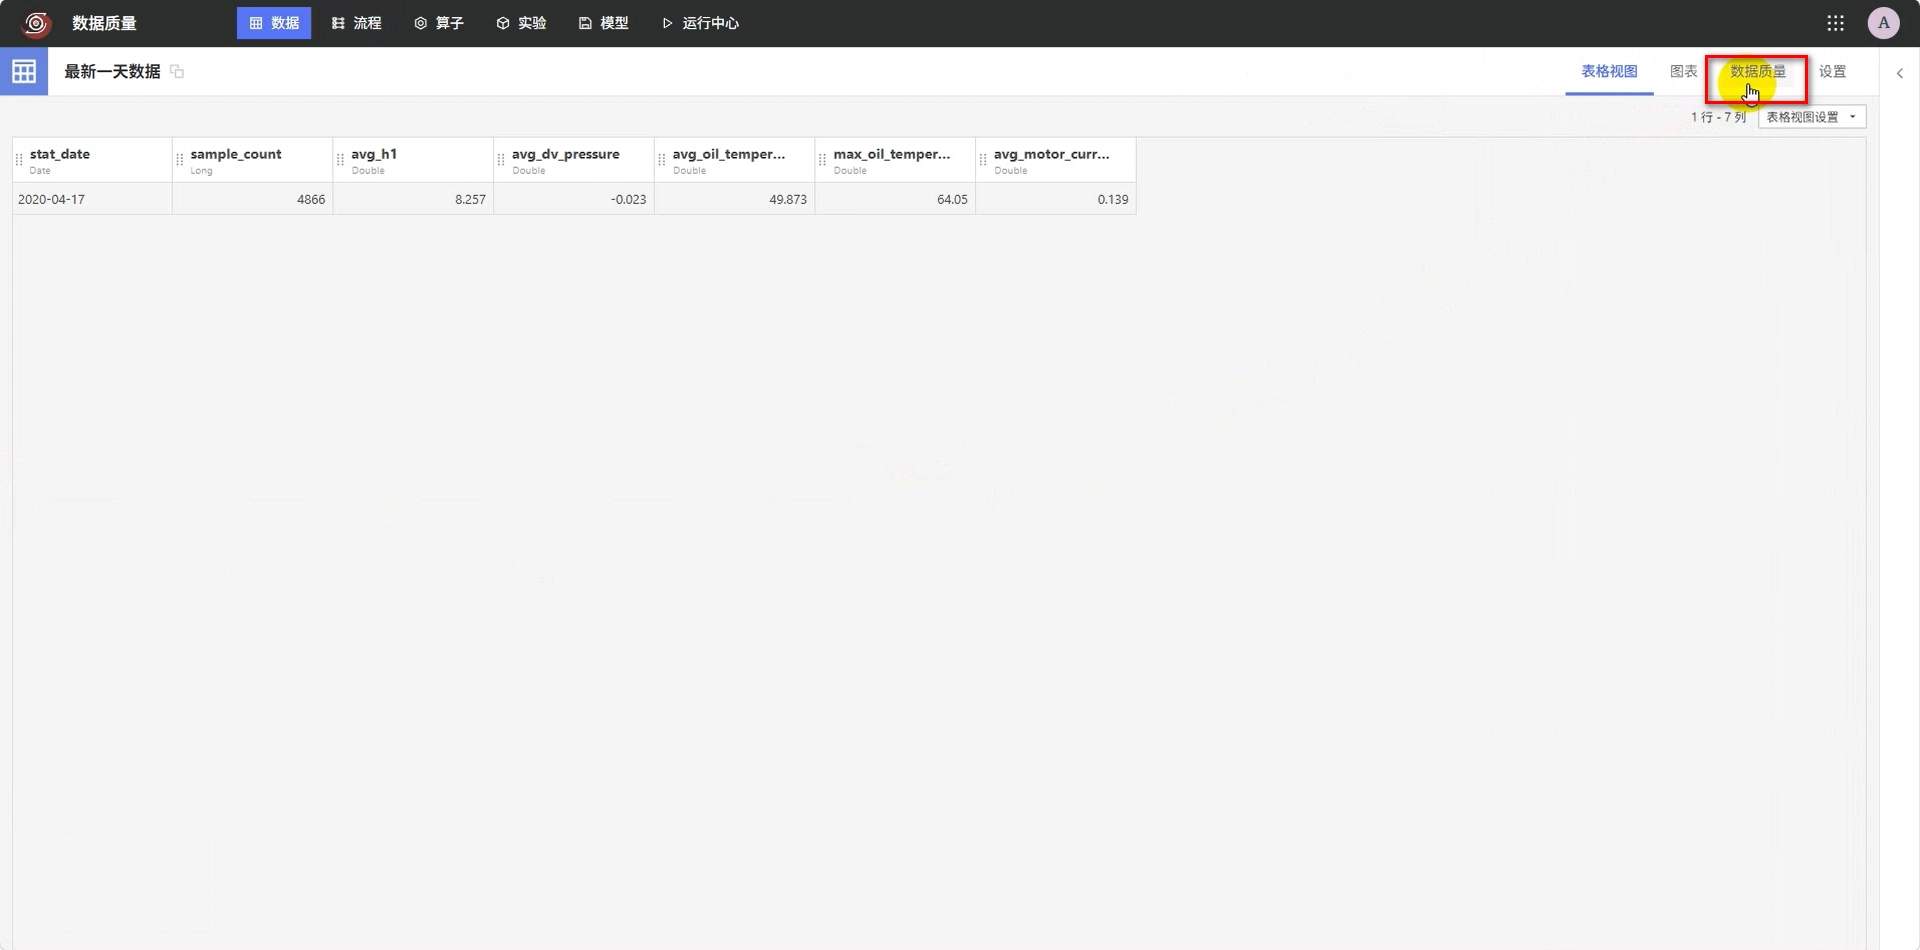Click drag handle of the avg_motor_curr column
Viewport: 1920px width, 950px height.
[983, 160]
